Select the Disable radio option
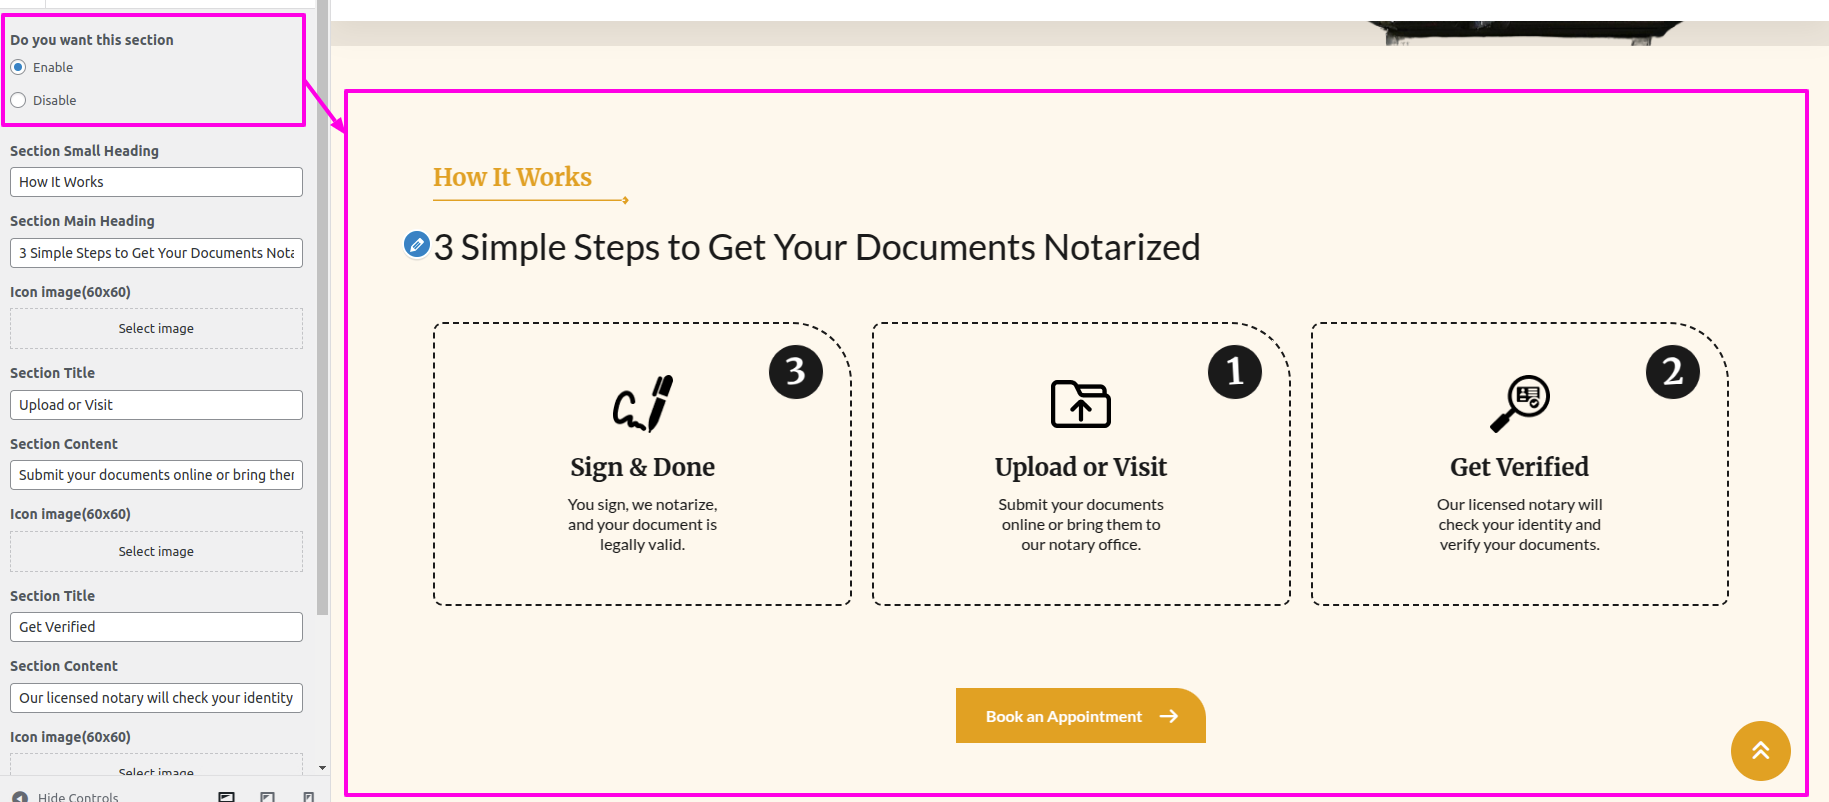Viewport: 1829px width, 802px height. point(19,100)
